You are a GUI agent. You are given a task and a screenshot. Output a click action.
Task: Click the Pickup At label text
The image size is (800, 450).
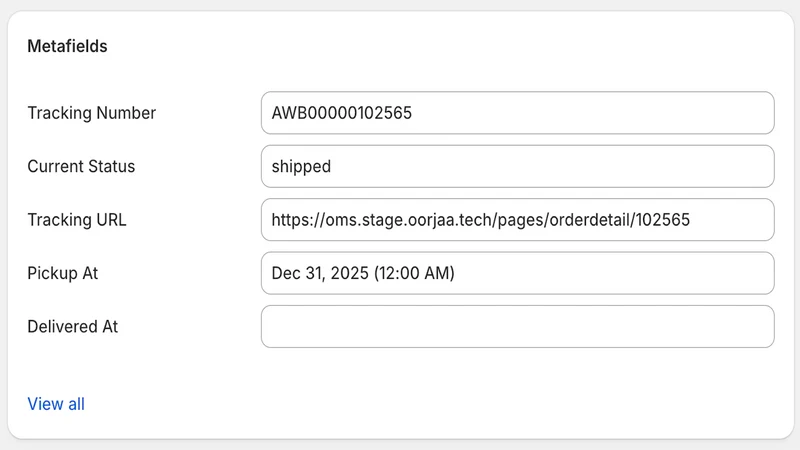click(x=63, y=273)
